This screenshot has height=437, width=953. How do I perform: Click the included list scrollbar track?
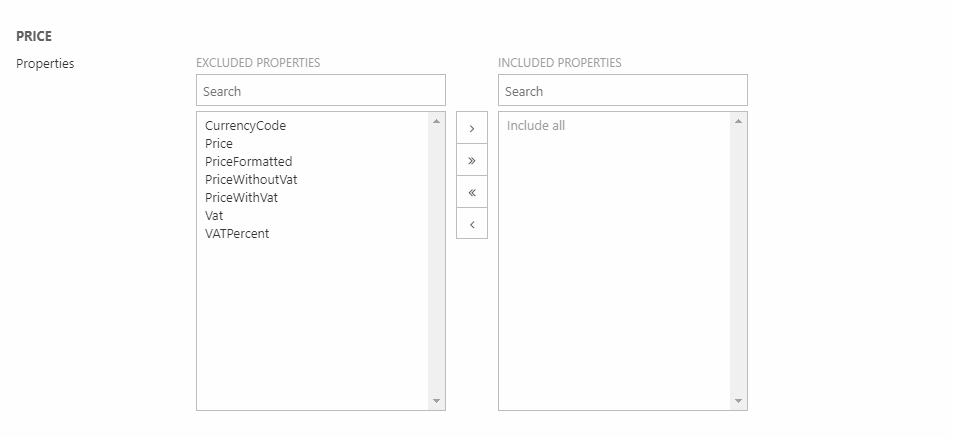(738, 260)
